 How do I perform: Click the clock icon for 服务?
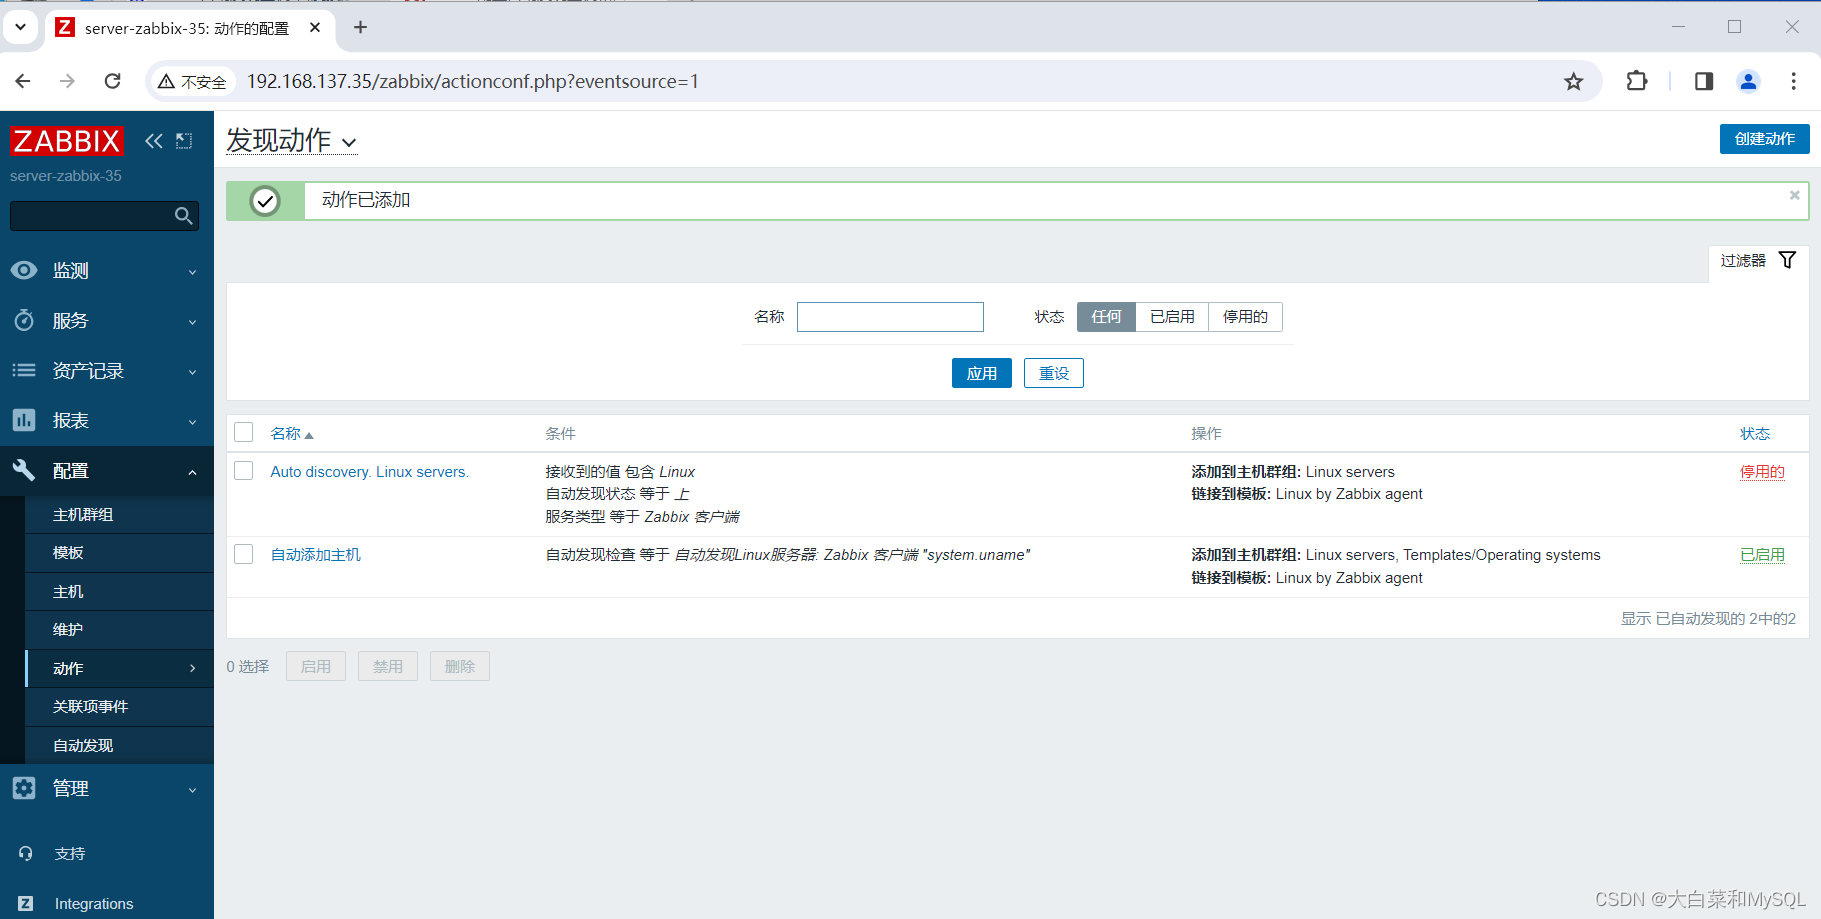(x=24, y=320)
